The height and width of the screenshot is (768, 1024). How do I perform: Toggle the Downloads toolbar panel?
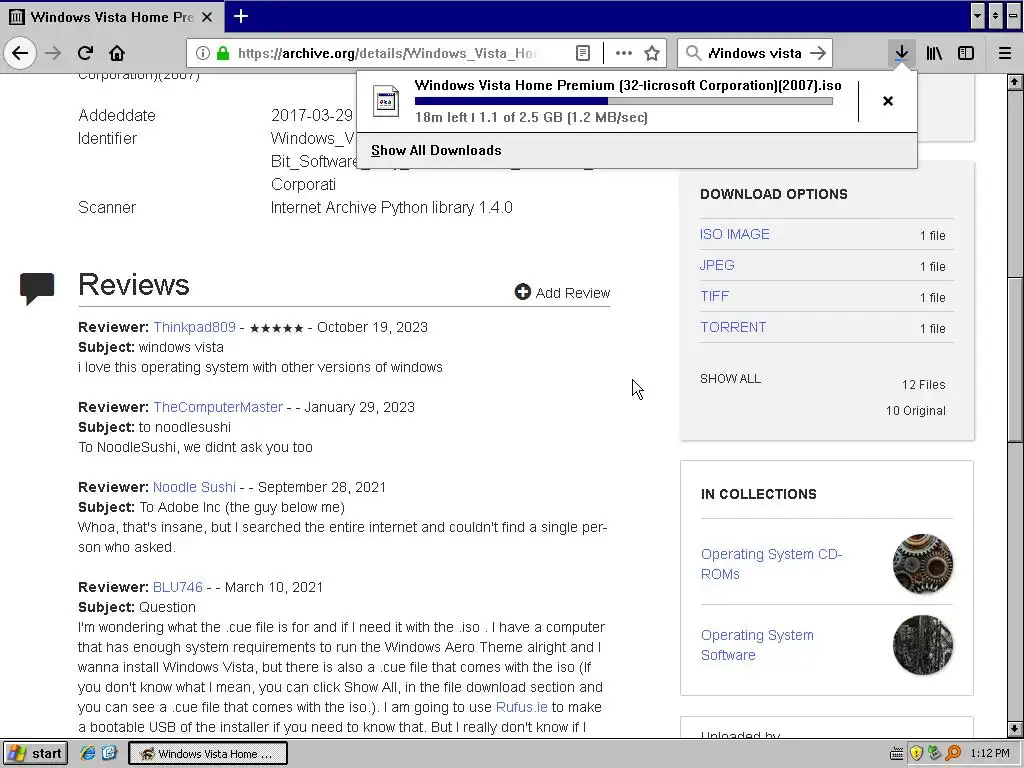(x=901, y=53)
